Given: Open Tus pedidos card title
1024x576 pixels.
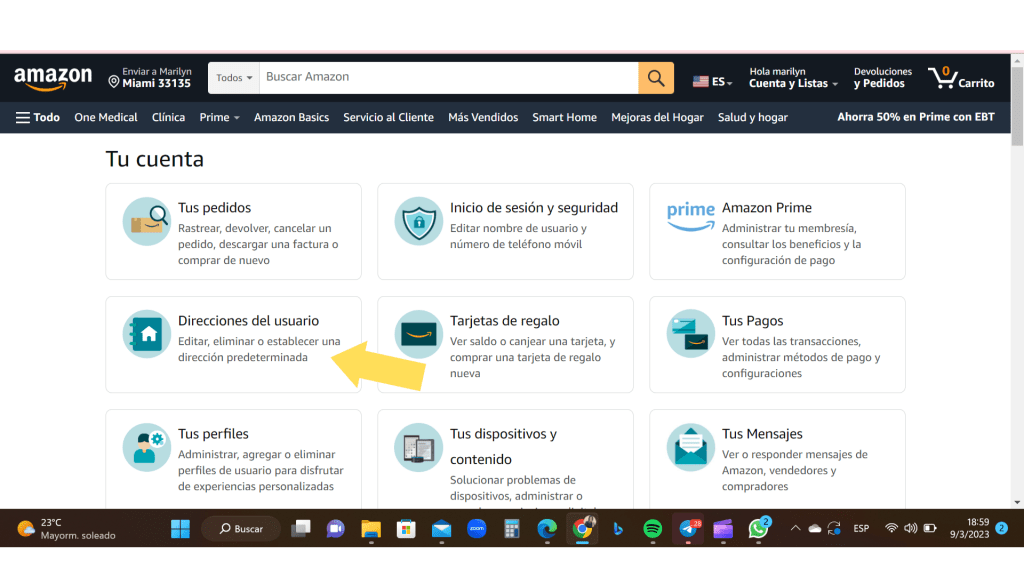Looking at the screenshot, I should tap(214, 208).
